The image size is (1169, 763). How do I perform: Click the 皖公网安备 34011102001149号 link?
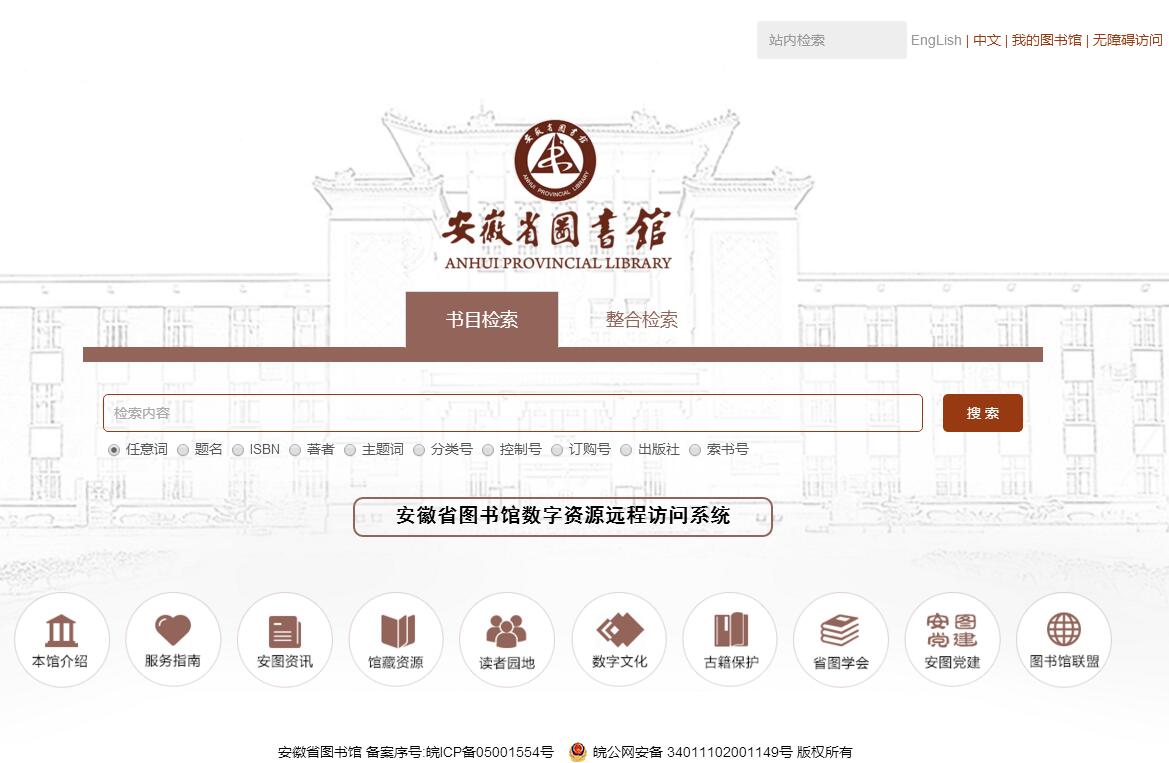pos(693,752)
